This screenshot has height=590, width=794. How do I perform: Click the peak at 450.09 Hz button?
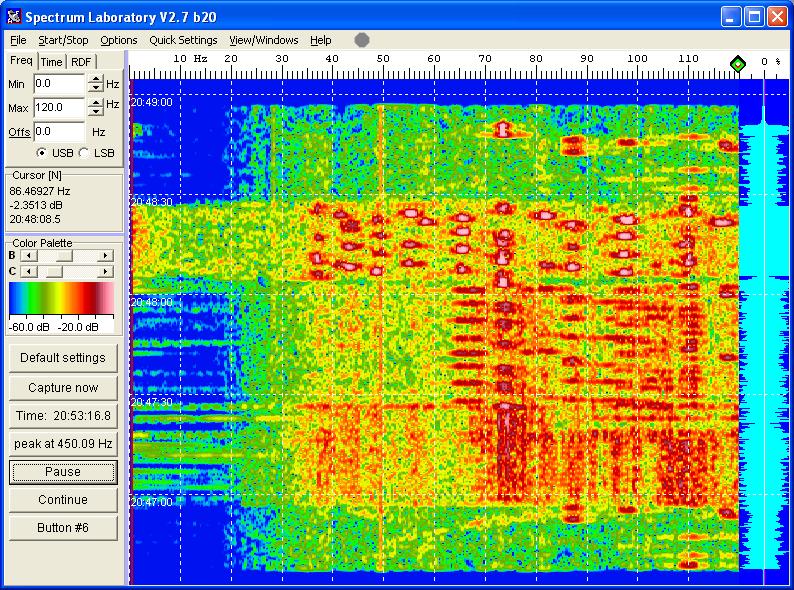click(63, 444)
